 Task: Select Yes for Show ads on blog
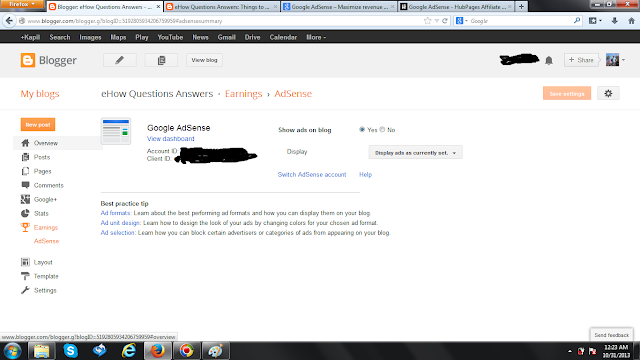pos(362,129)
